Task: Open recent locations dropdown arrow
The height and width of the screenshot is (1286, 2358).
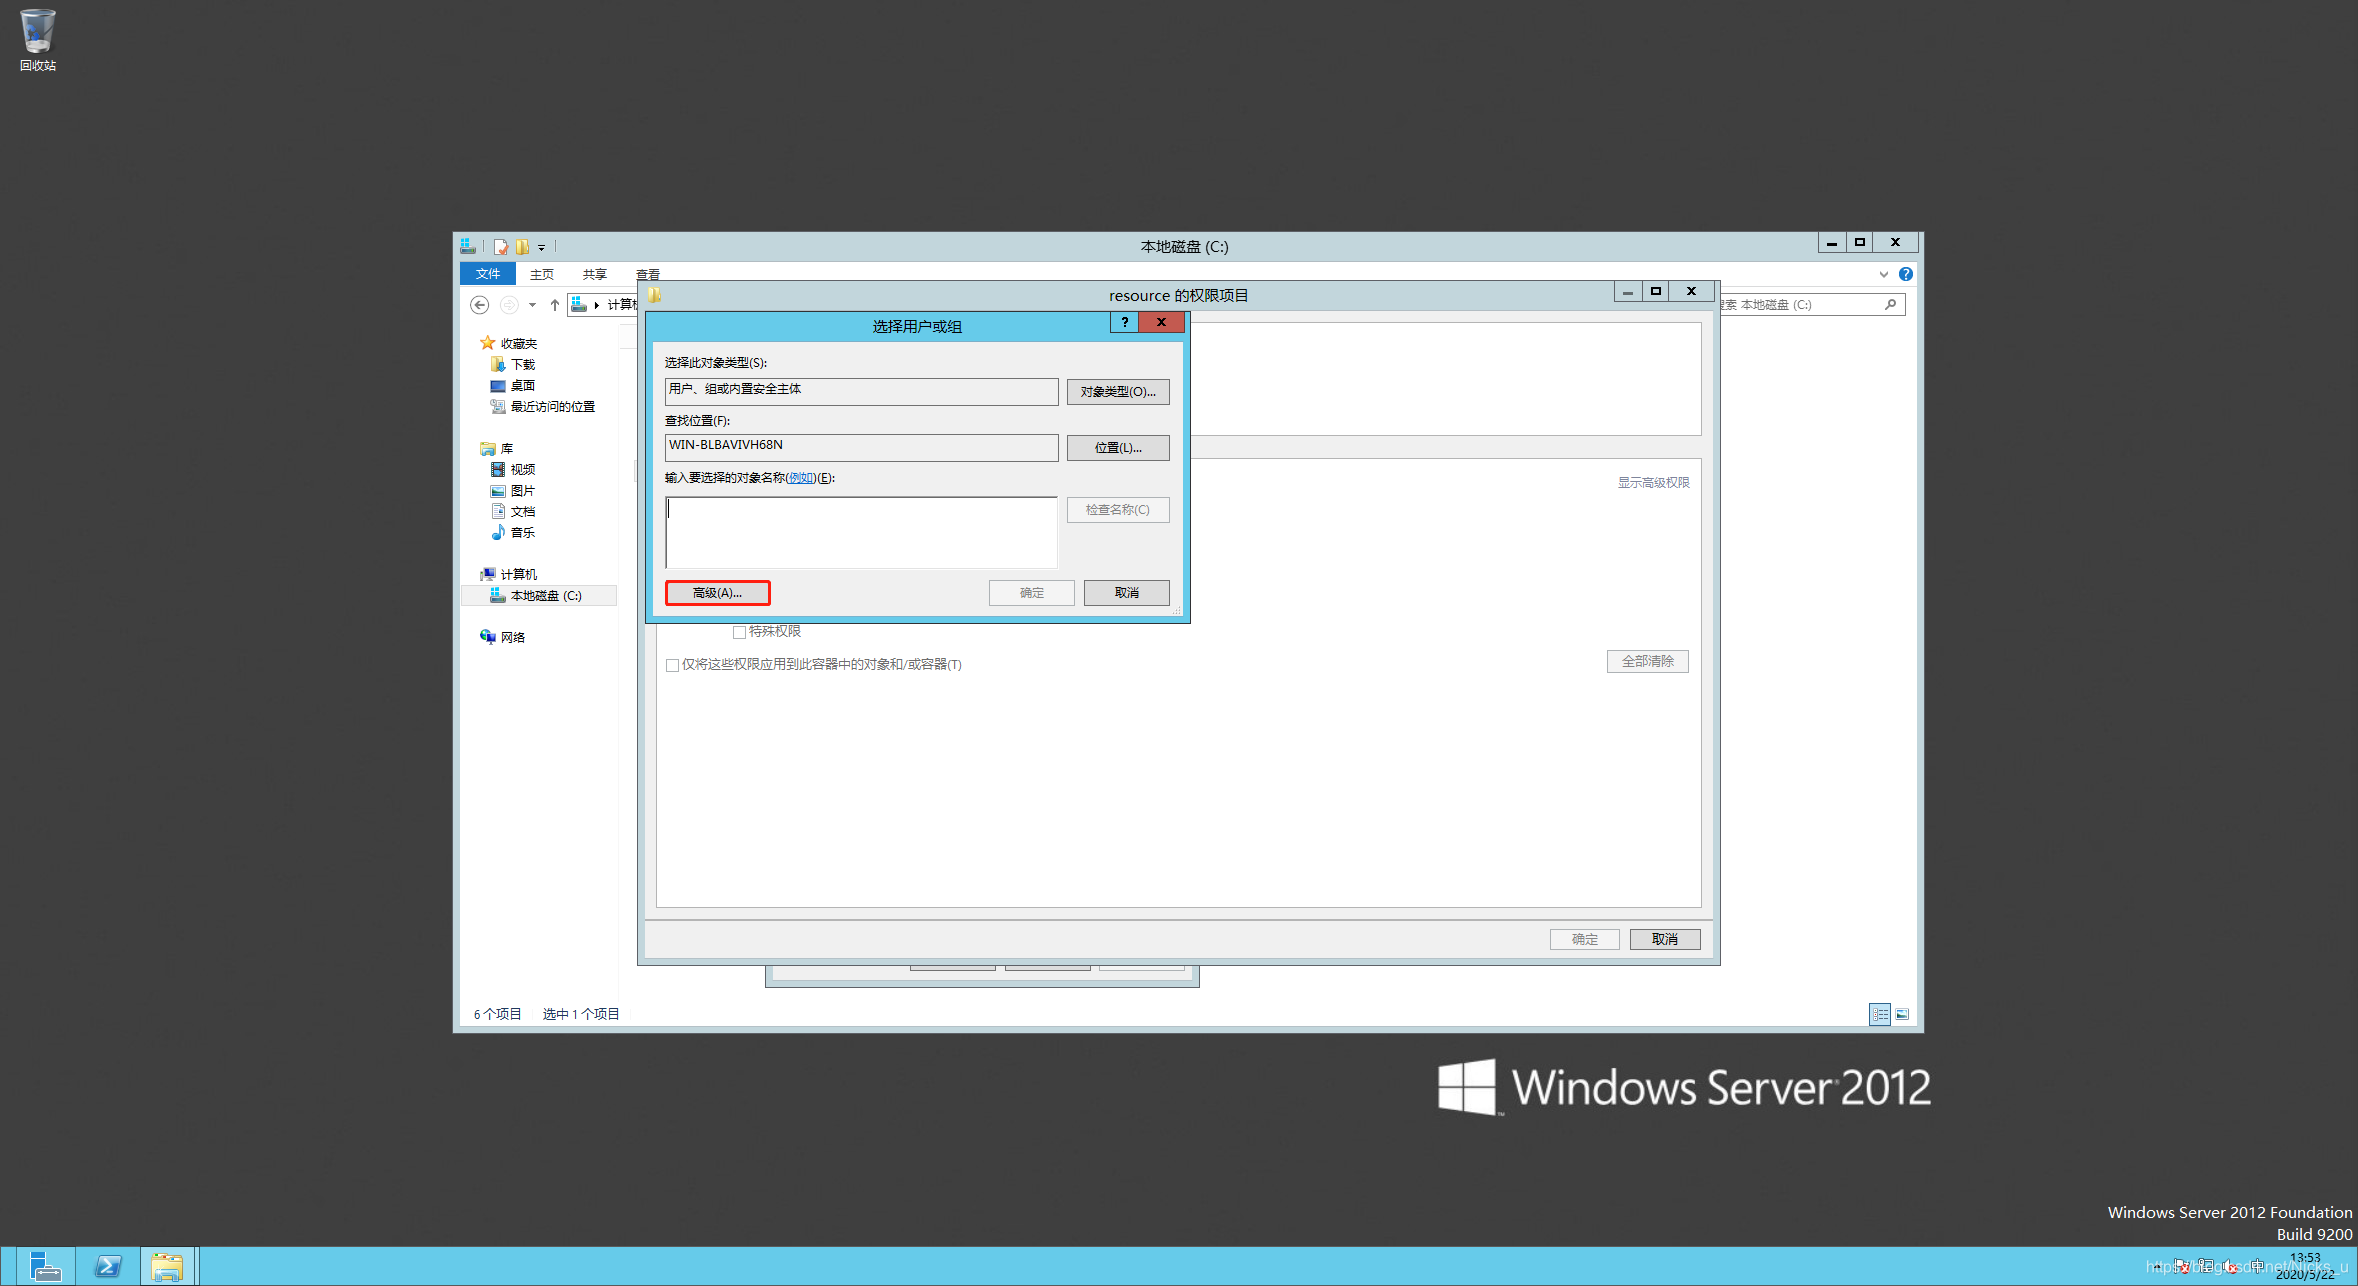Action: click(x=532, y=305)
